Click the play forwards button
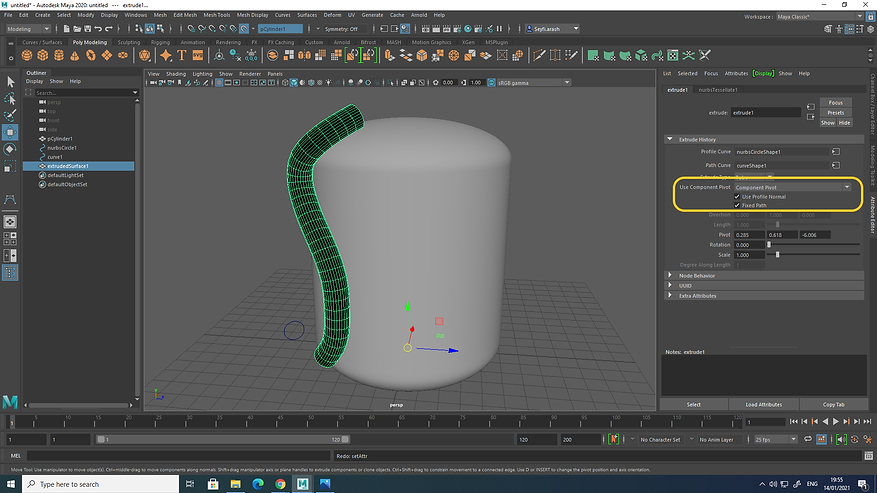This screenshot has height=493, width=877. [836, 421]
